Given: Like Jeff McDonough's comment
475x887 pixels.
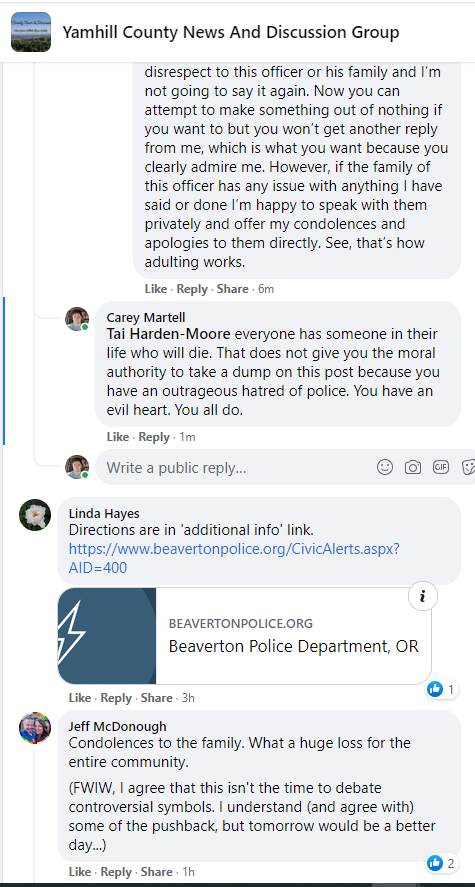Looking at the screenshot, I should (x=80, y=872).
